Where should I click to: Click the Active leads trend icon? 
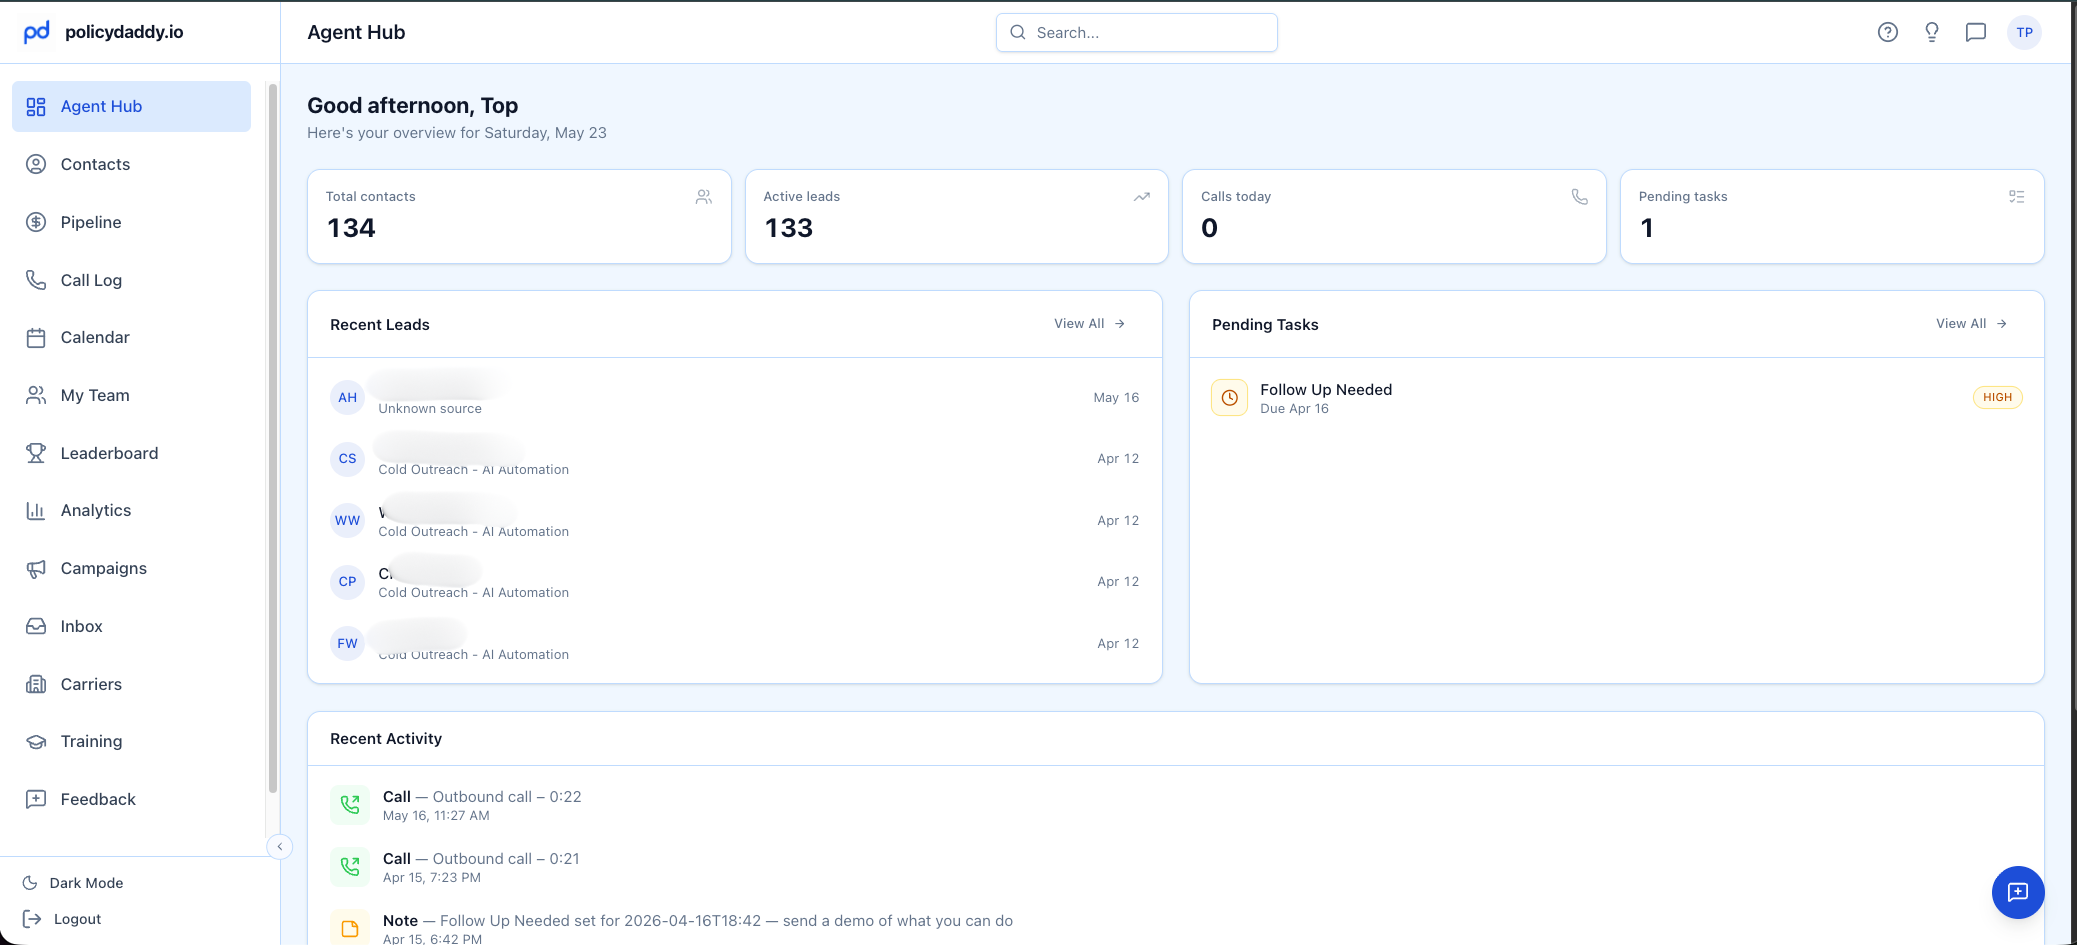click(x=1141, y=197)
